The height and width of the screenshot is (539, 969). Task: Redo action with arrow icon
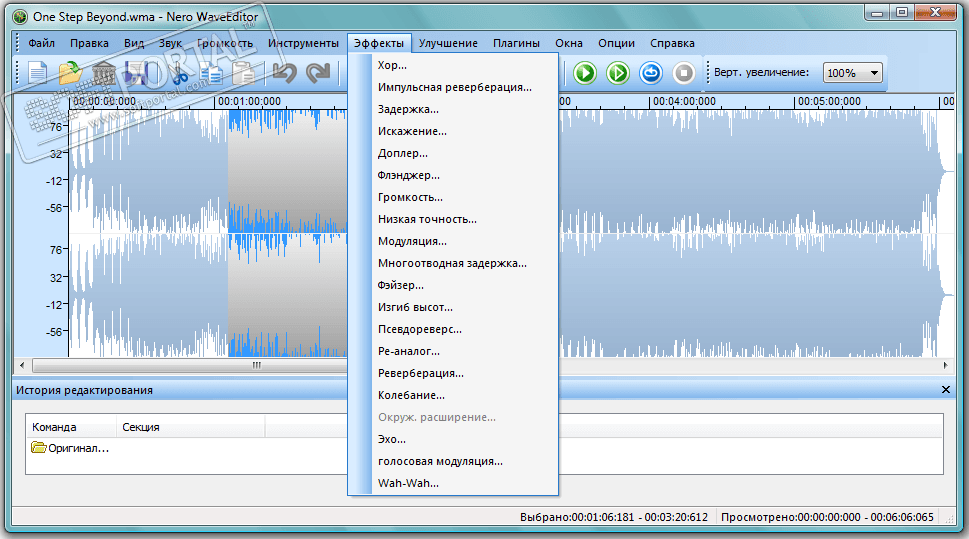(318, 73)
